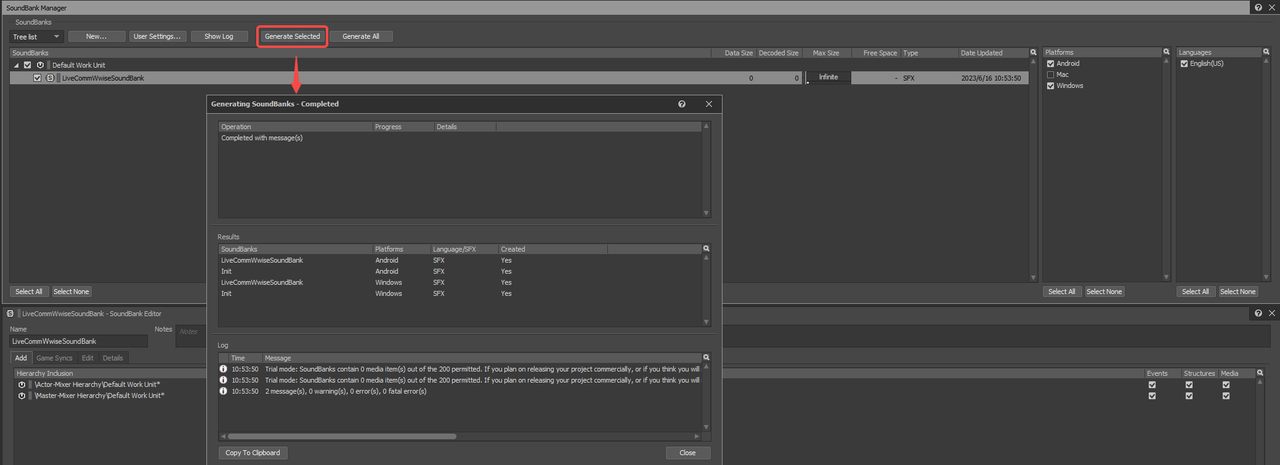Click the second Trial mode info icon

223,380
